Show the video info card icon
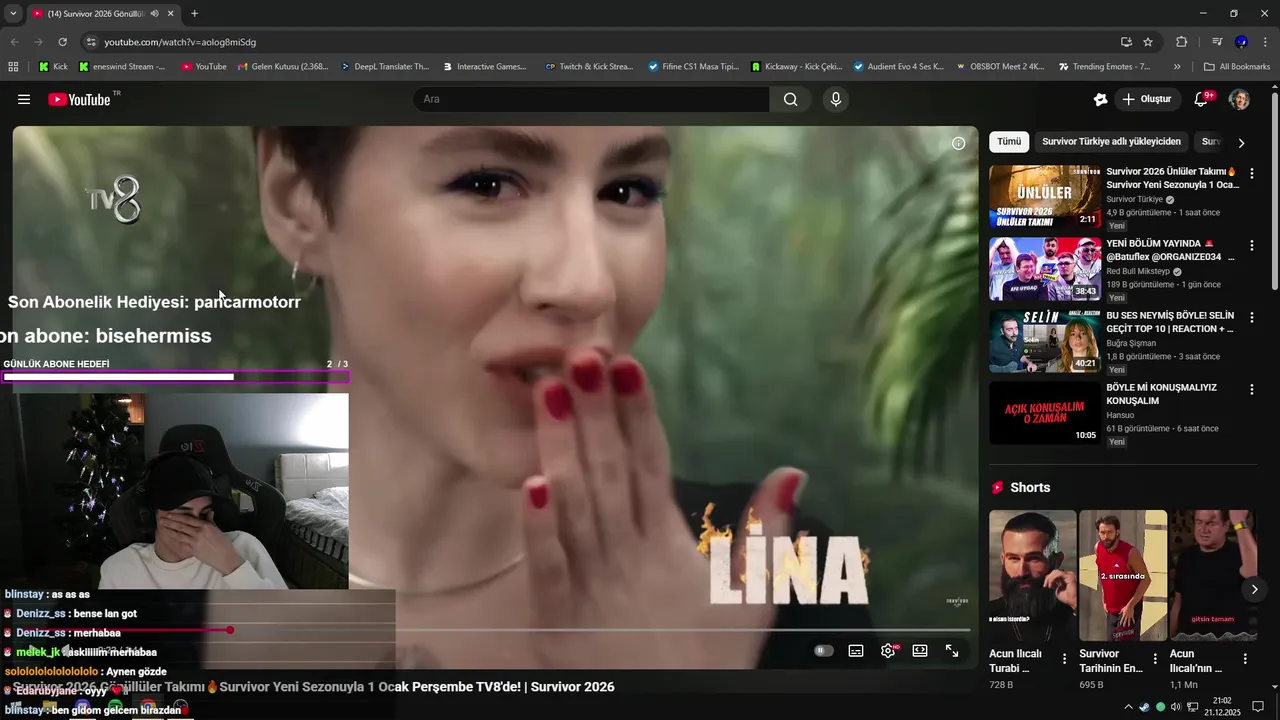The image size is (1280, 720). point(958,143)
